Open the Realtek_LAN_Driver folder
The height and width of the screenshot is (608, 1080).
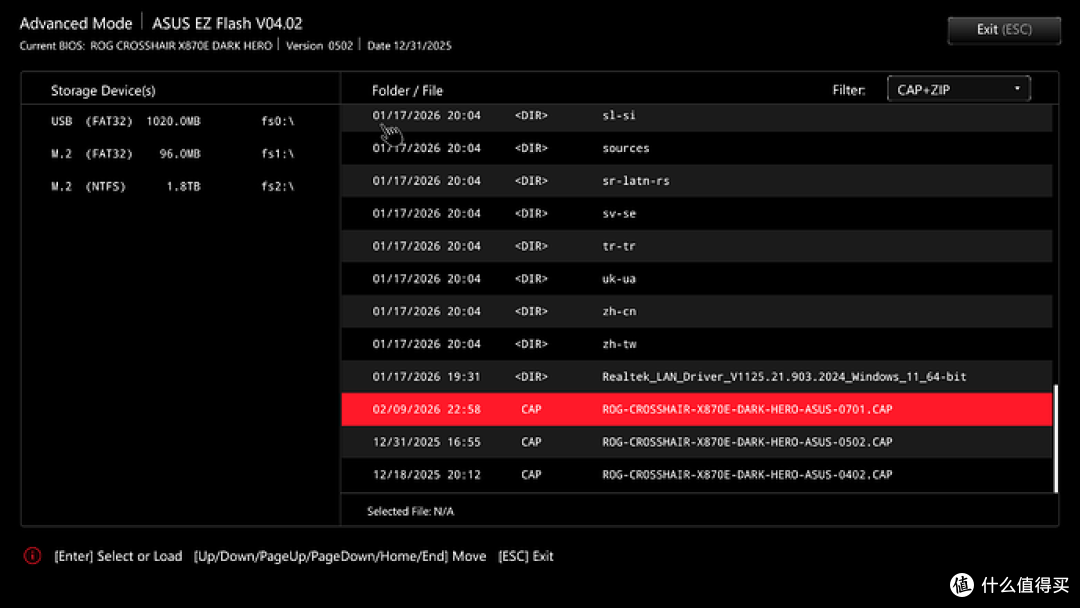[696, 377]
